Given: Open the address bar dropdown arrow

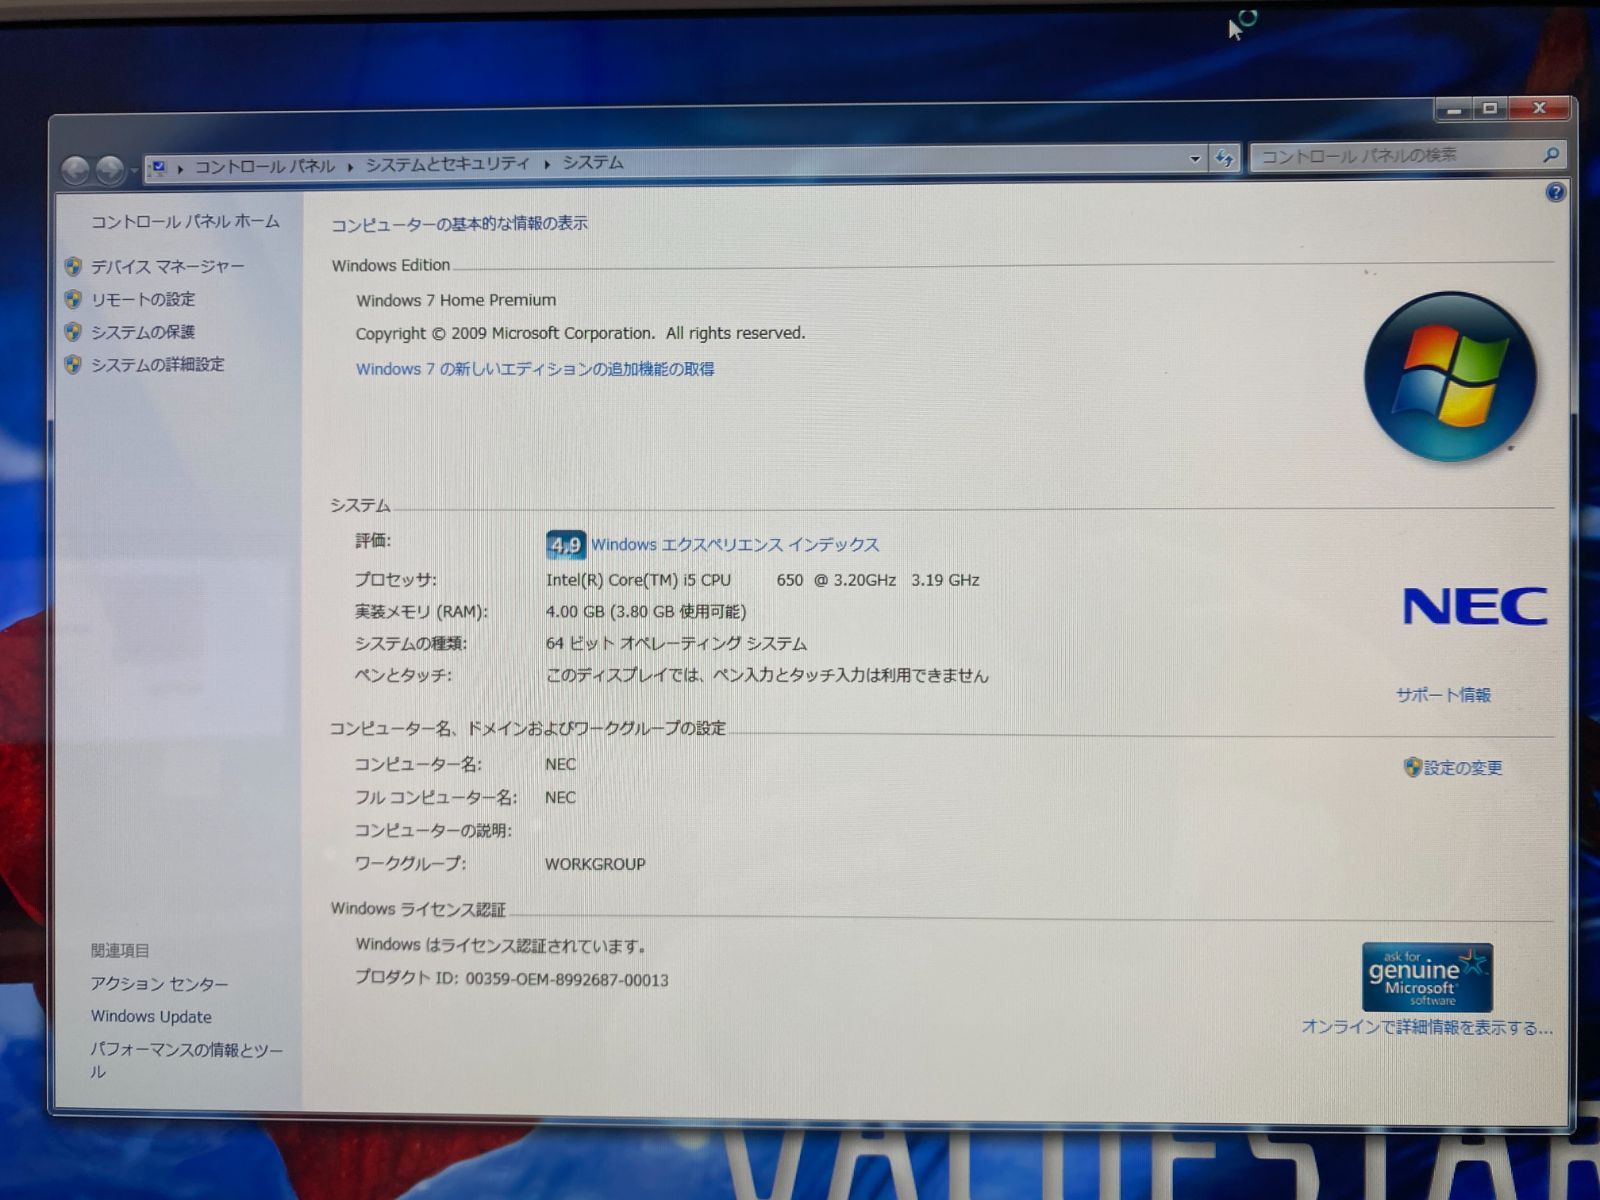Looking at the screenshot, I should 1193,157.
